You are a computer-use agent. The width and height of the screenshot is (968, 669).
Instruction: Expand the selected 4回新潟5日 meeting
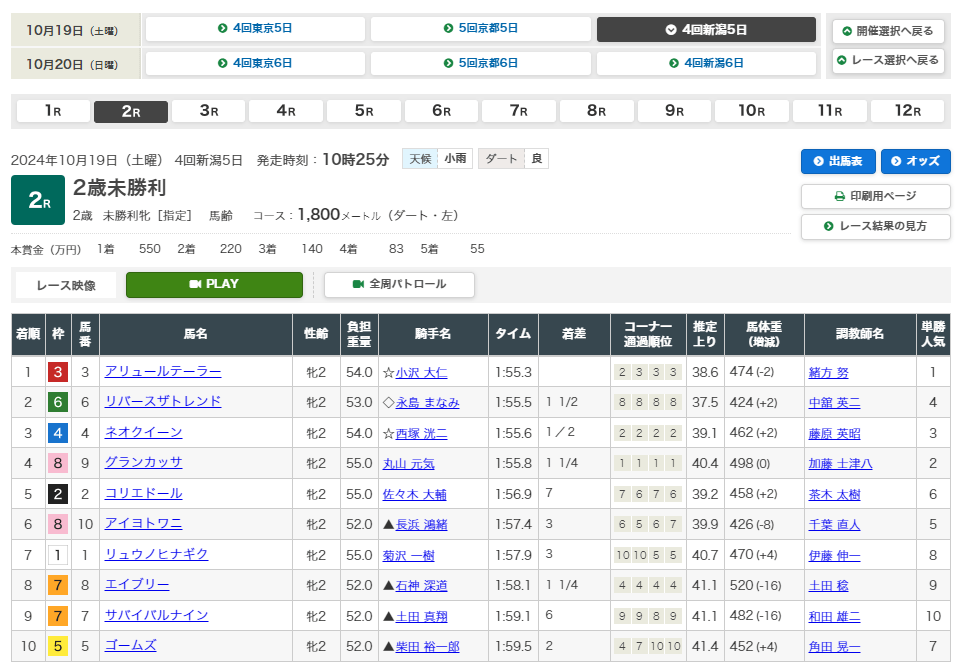[x=706, y=29]
